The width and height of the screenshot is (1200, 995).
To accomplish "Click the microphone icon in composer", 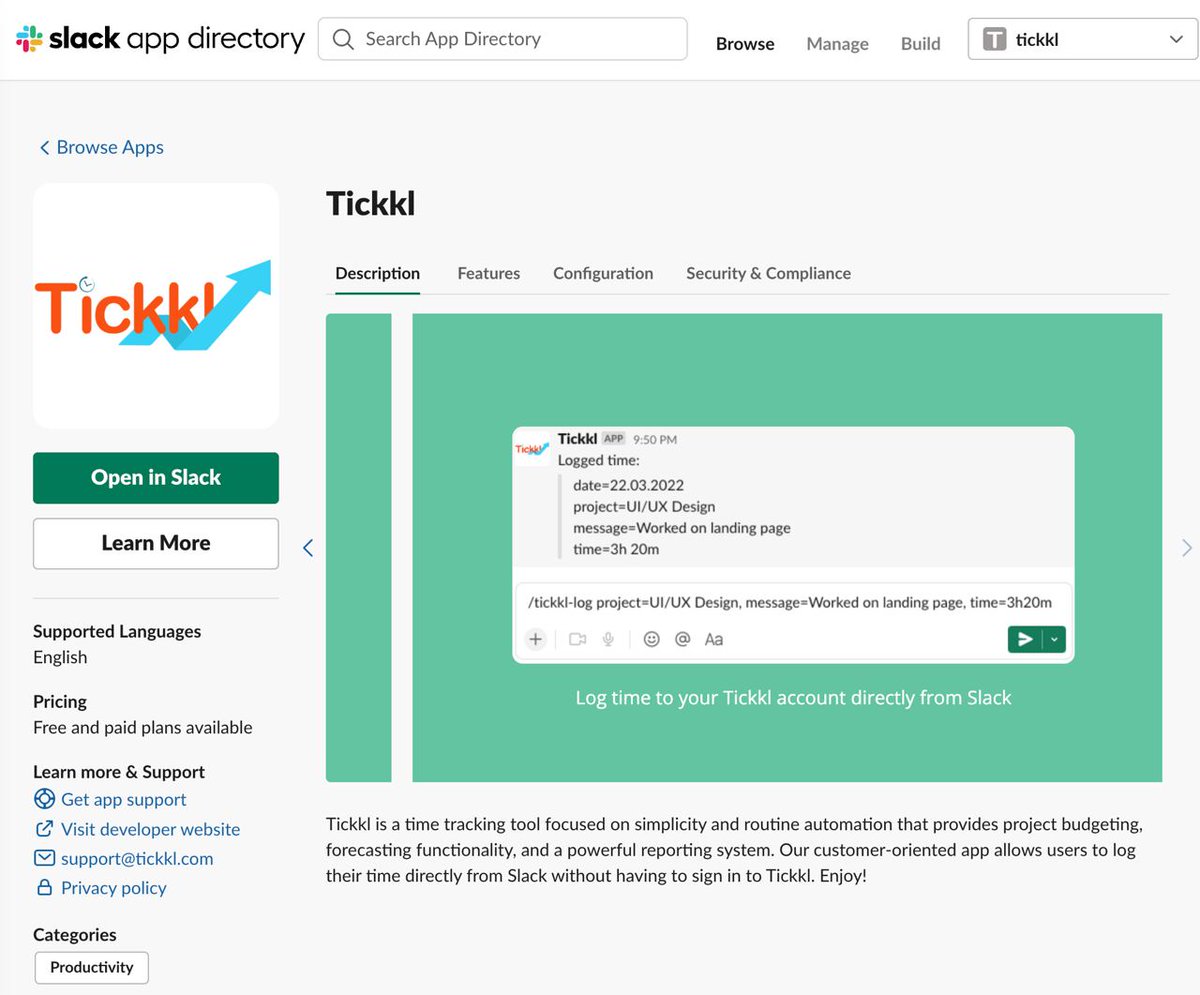I will [608, 639].
